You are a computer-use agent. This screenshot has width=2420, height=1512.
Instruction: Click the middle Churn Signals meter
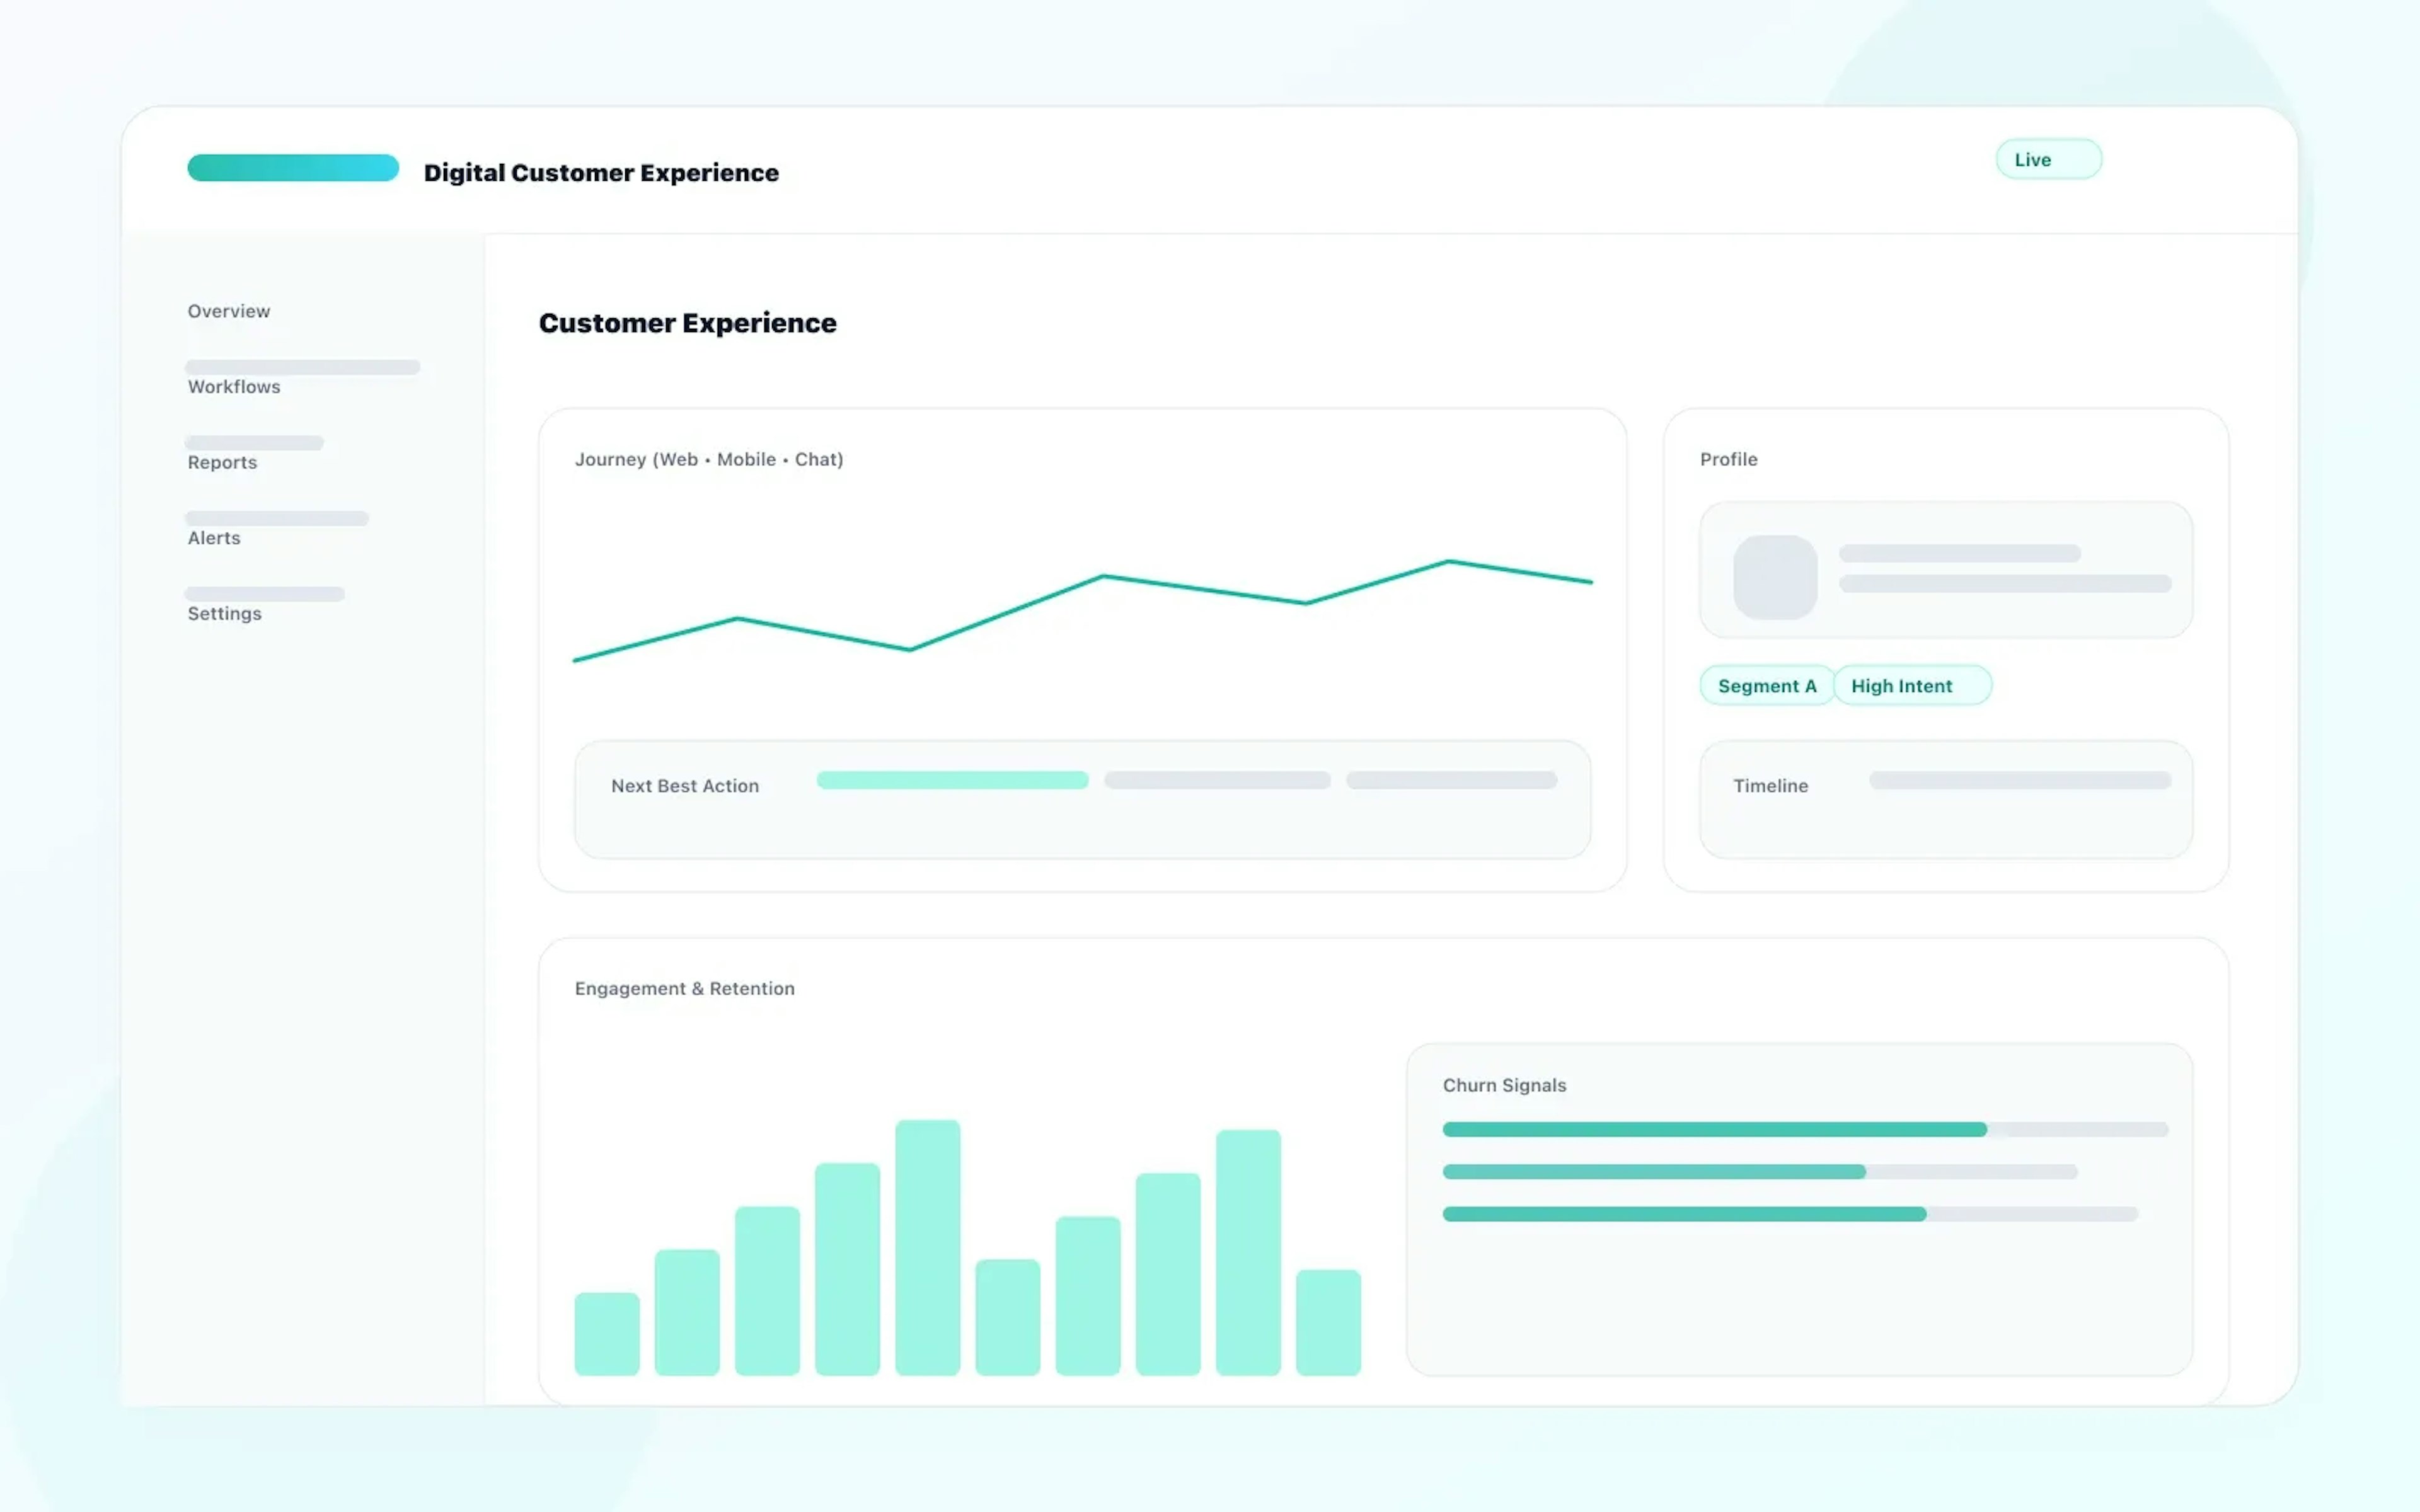click(1653, 1171)
